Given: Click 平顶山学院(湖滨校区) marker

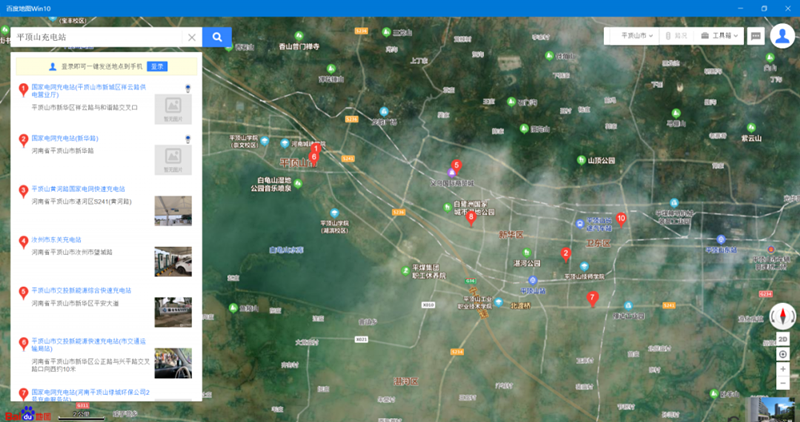Looking at the screenshot, I should click(x=334, y=213).
